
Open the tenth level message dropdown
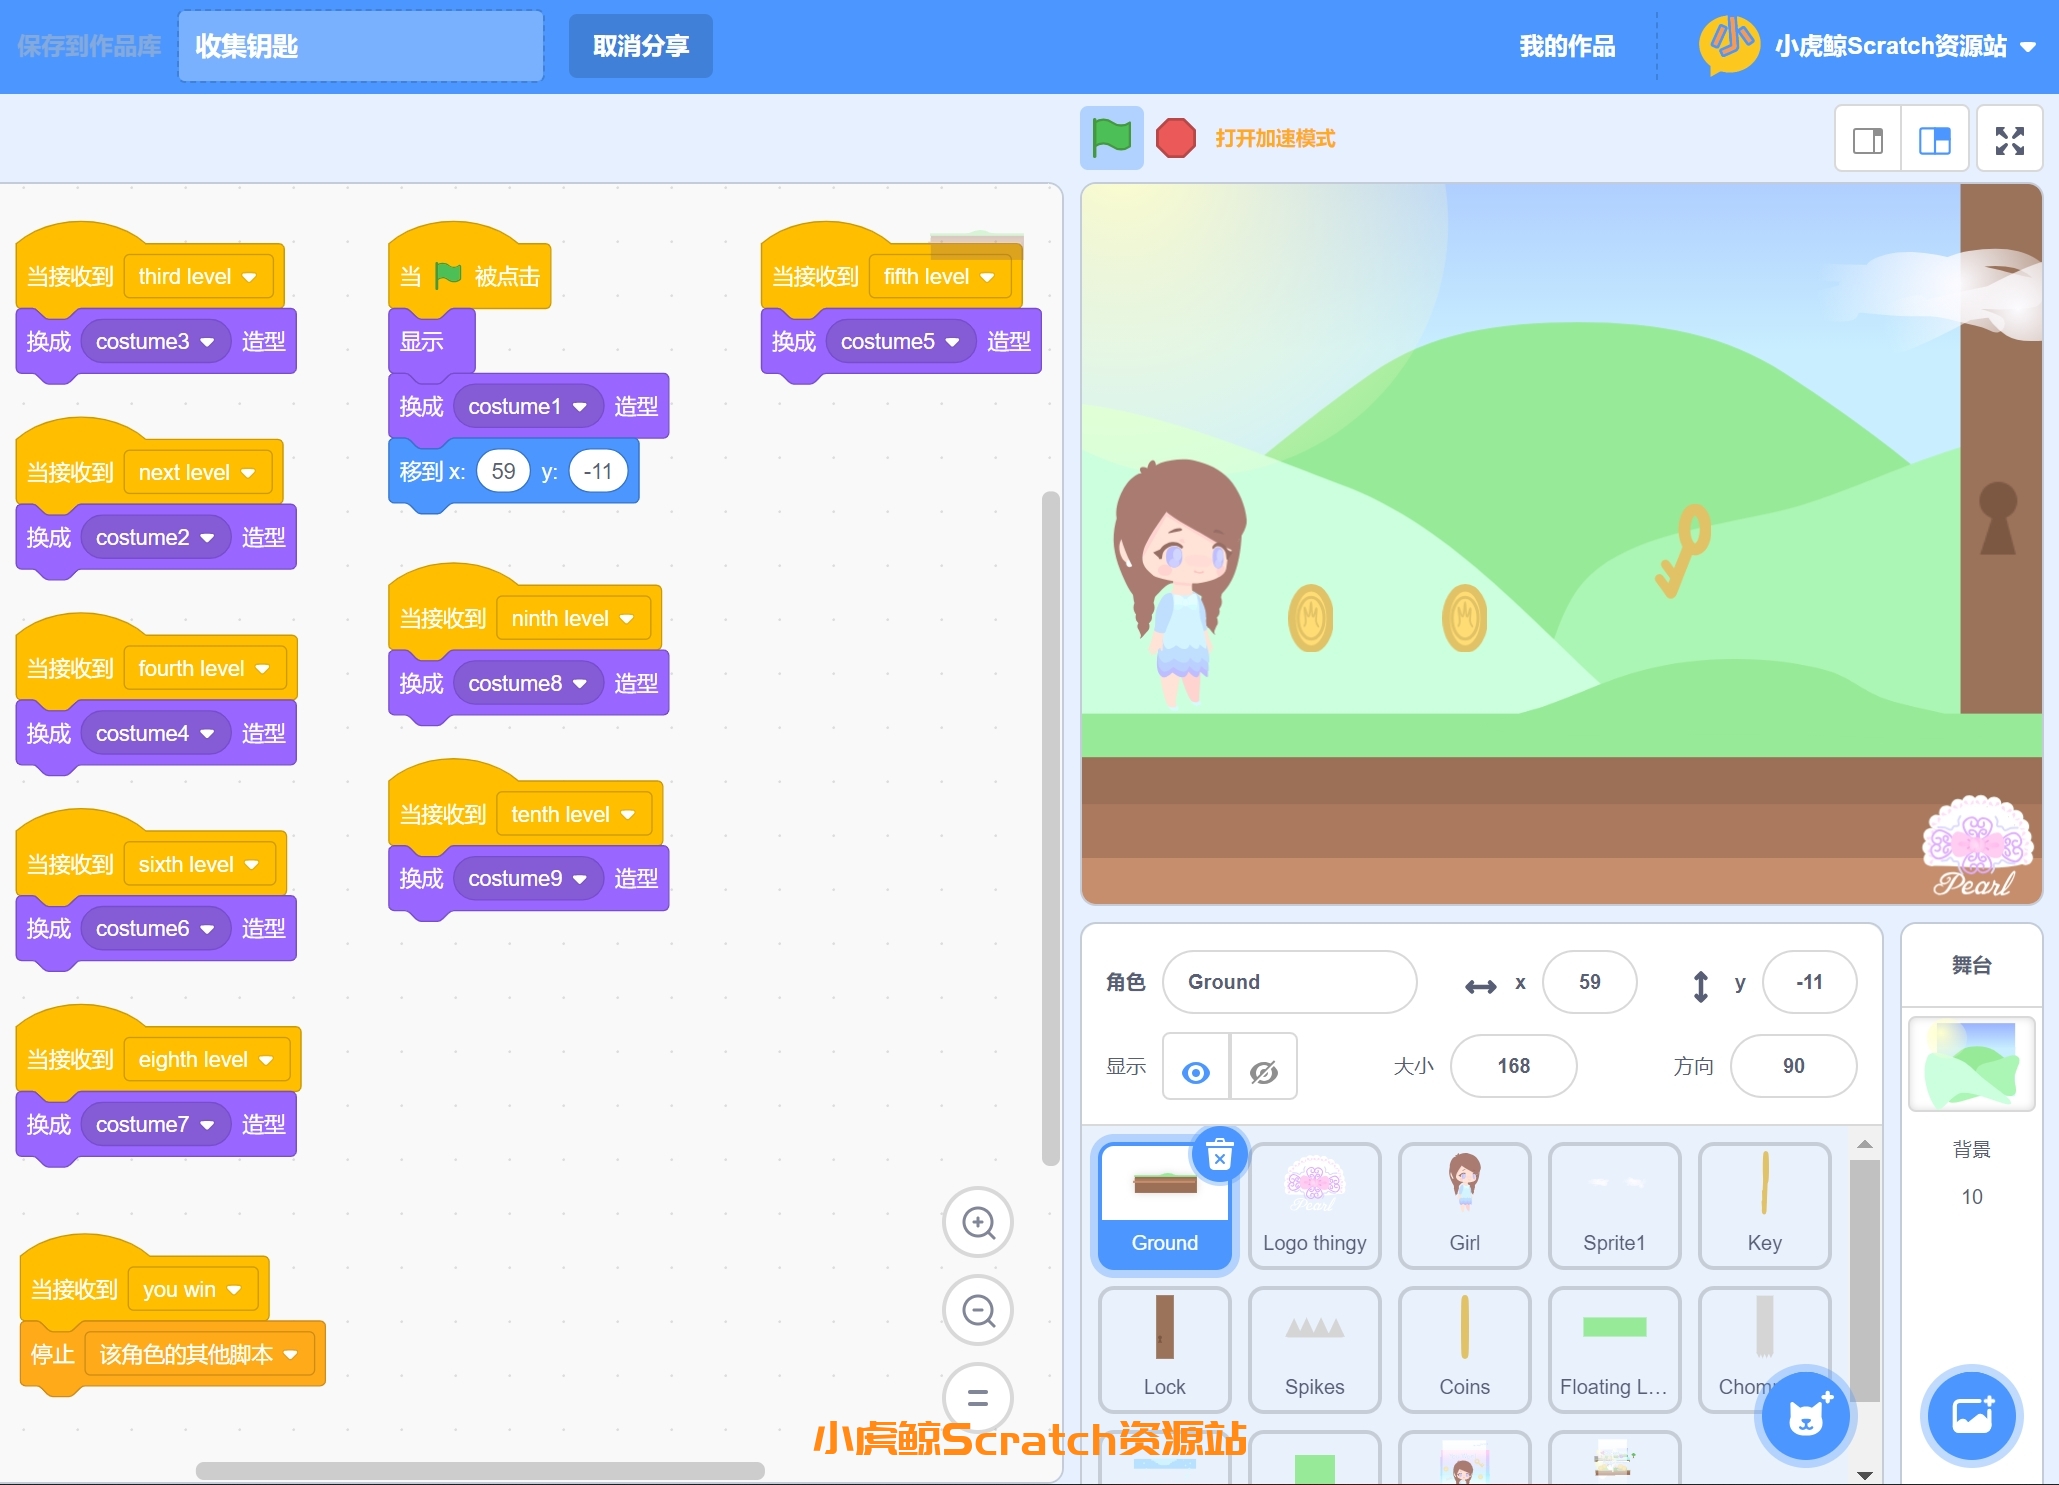[x=574, y=814]
